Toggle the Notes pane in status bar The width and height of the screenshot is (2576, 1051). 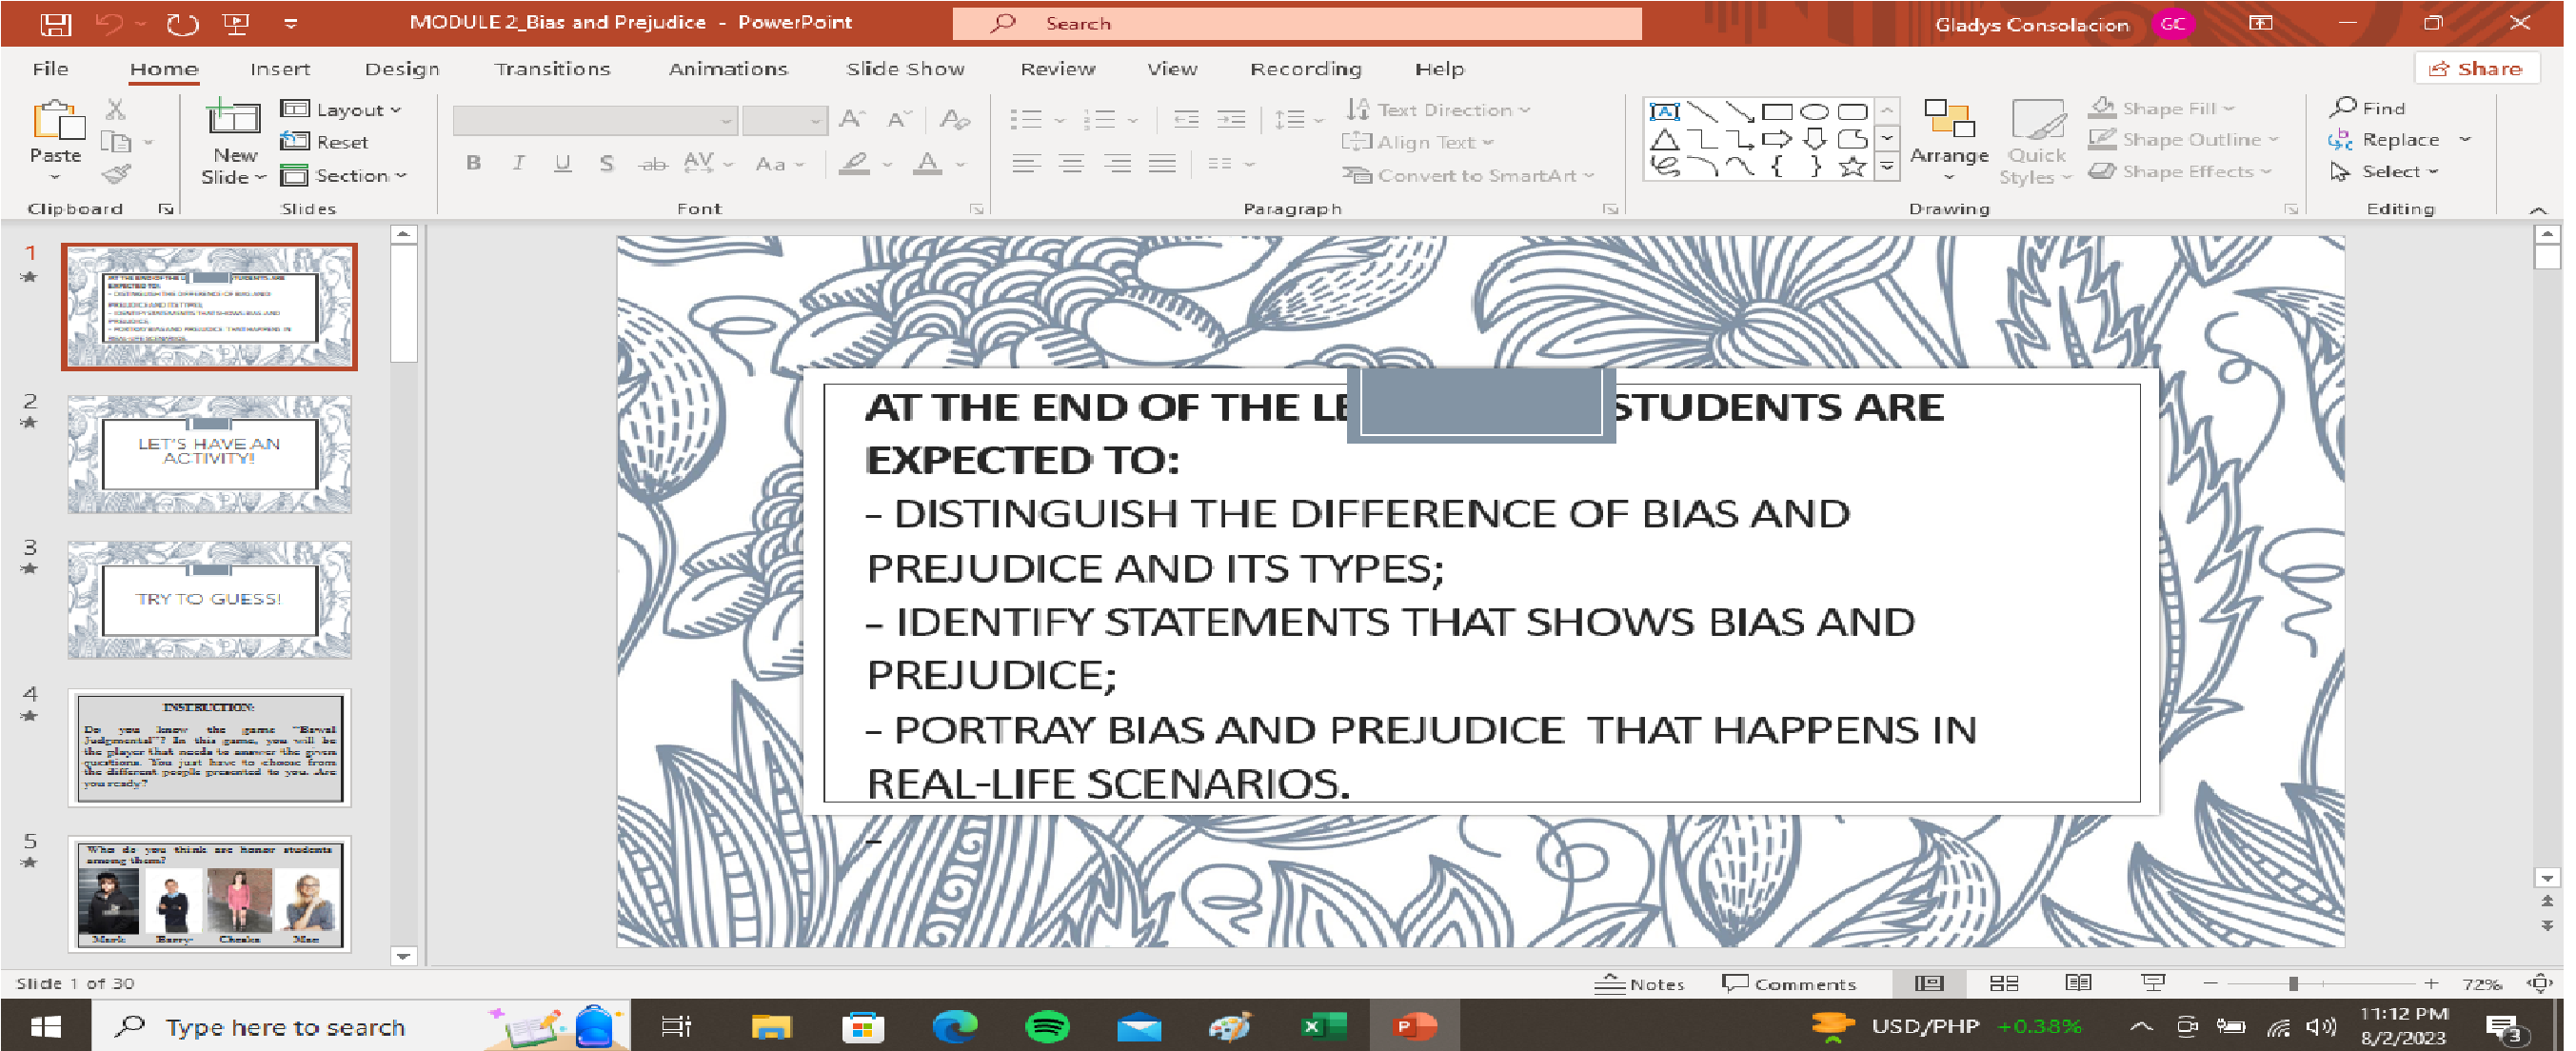coord(1640,984)
